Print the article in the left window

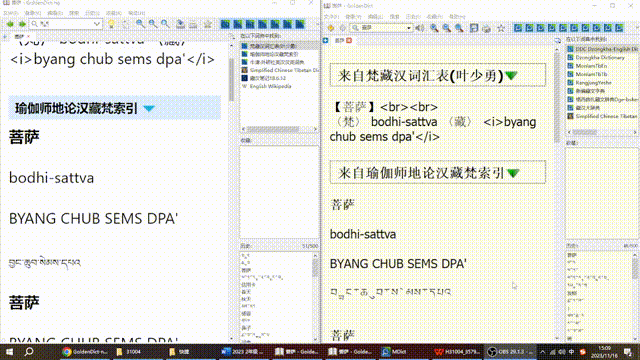(x=193, y=24)
